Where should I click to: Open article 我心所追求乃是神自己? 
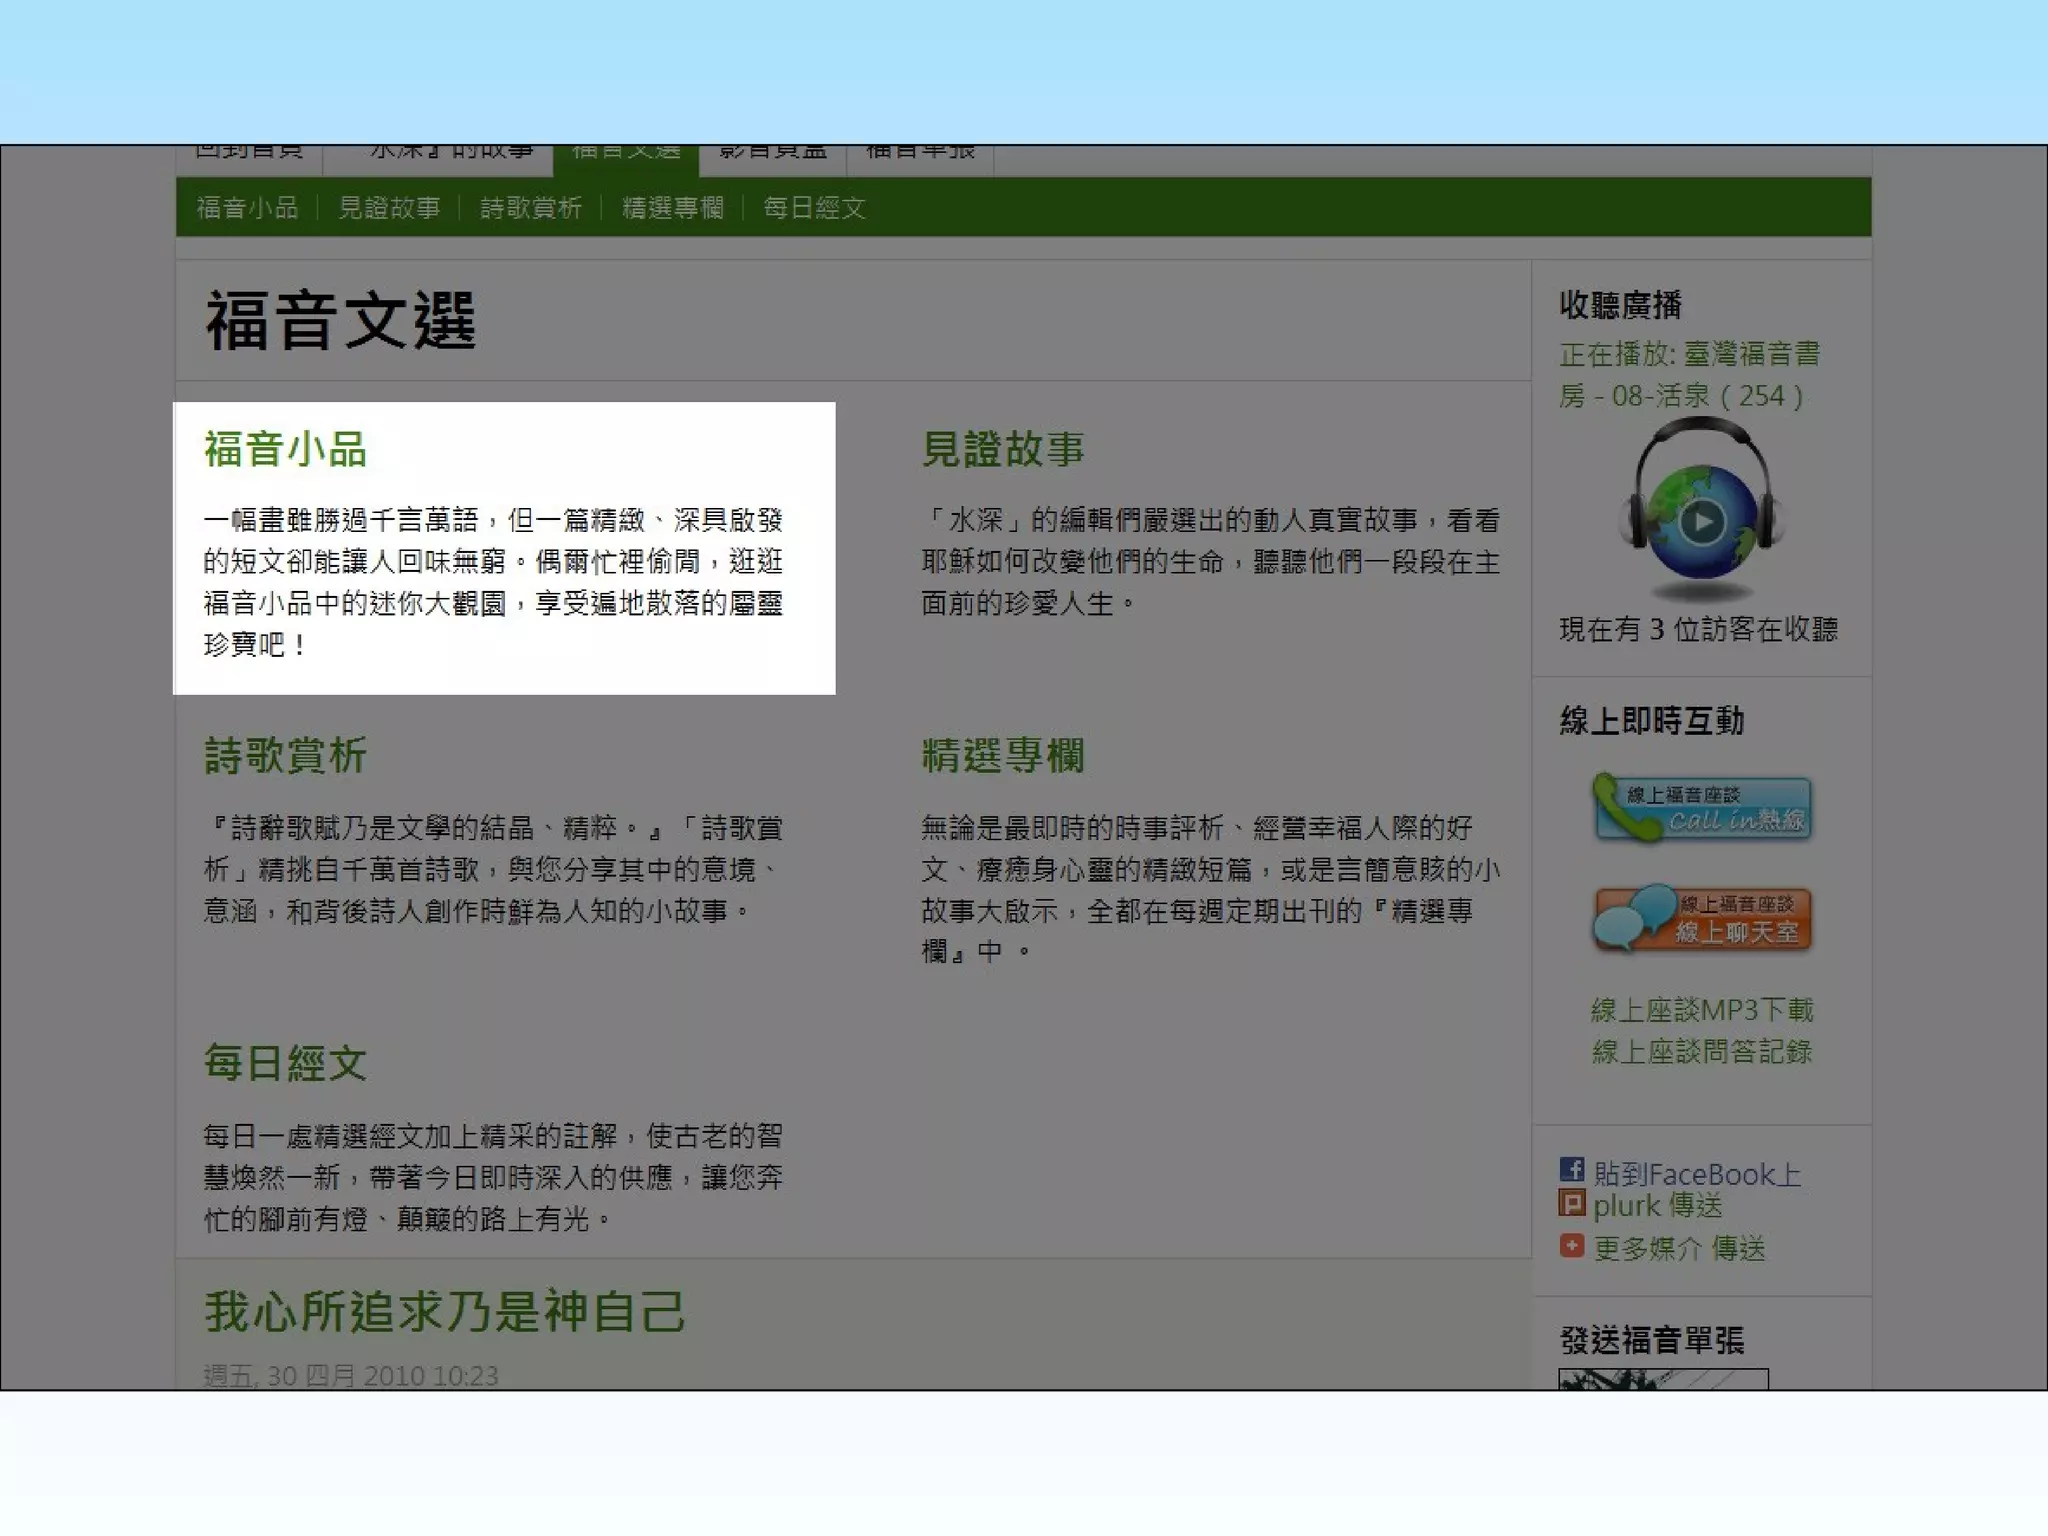(445, 1311)
